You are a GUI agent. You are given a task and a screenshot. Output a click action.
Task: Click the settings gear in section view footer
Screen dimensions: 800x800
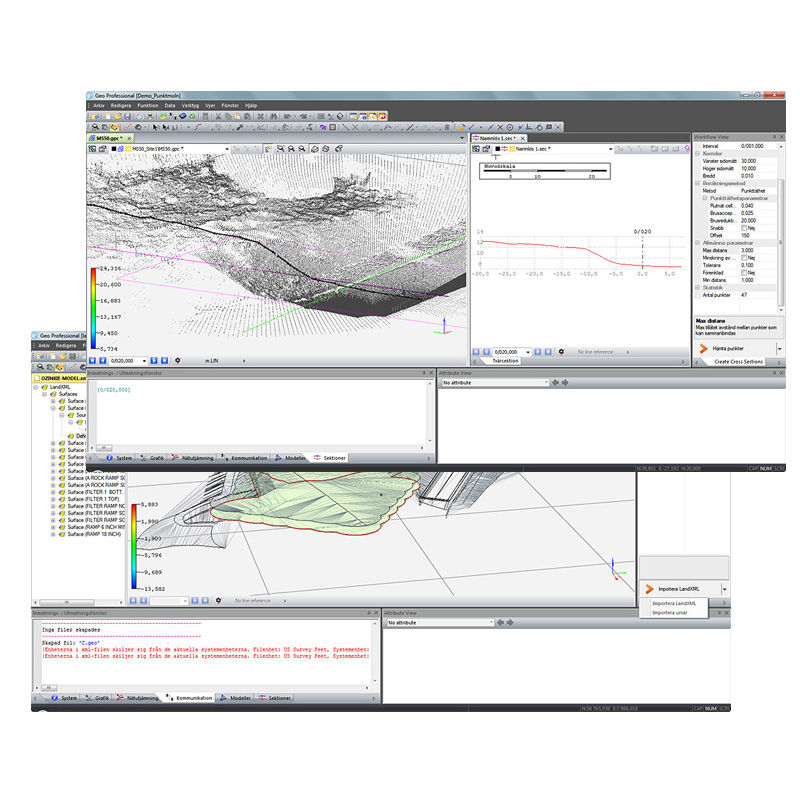coord(561,352)
